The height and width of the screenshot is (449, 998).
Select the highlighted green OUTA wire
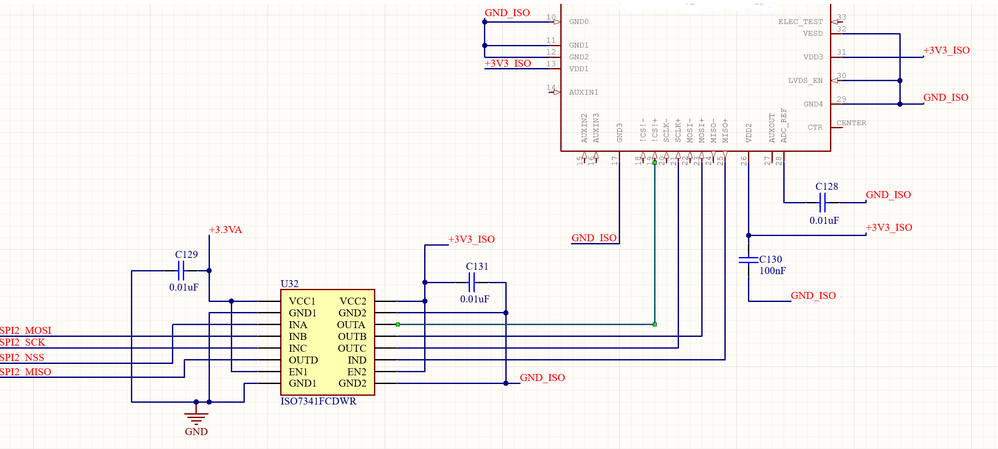point(526,324)
